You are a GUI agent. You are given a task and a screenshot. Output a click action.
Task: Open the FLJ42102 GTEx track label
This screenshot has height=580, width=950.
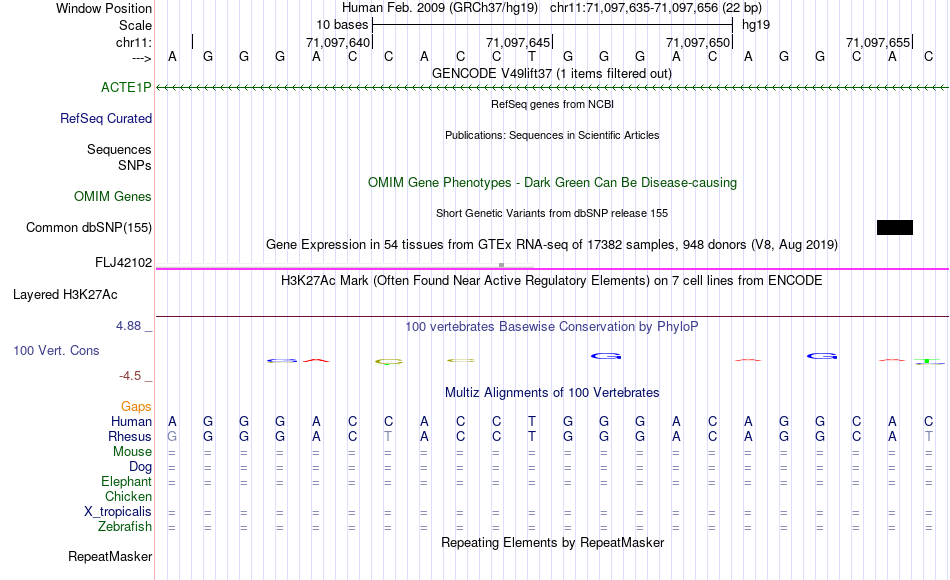coord(124,262)
